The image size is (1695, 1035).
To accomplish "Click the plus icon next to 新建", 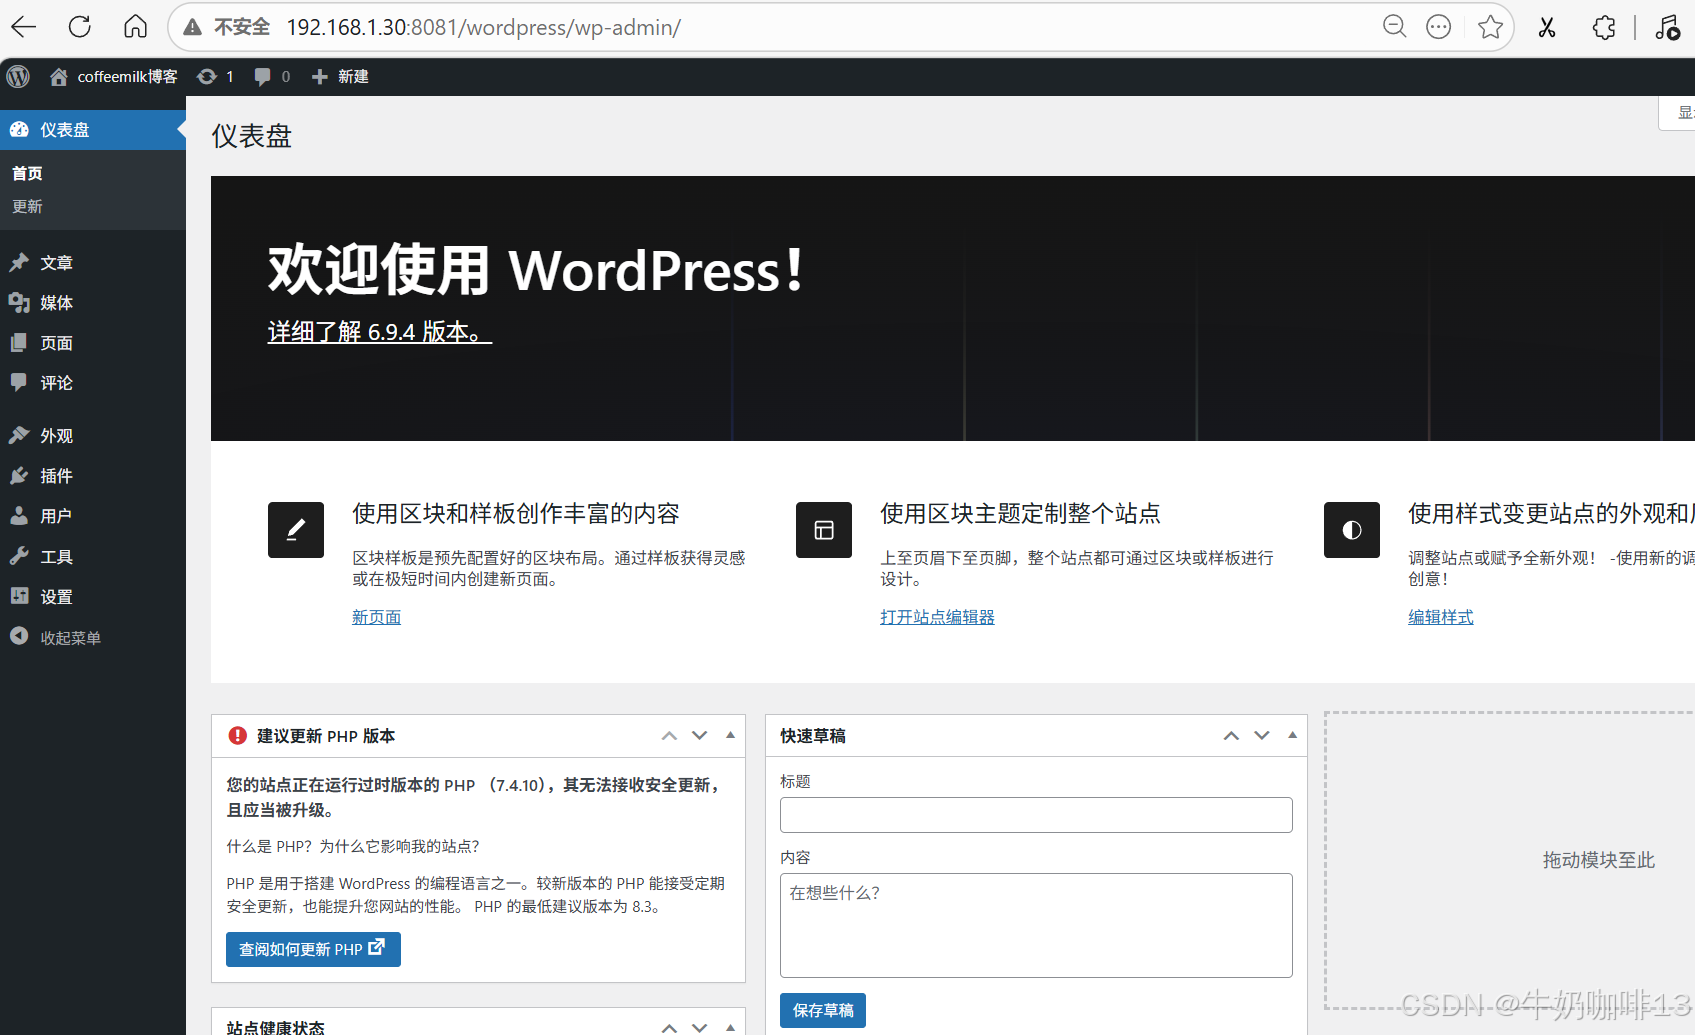I will [320, 77].
